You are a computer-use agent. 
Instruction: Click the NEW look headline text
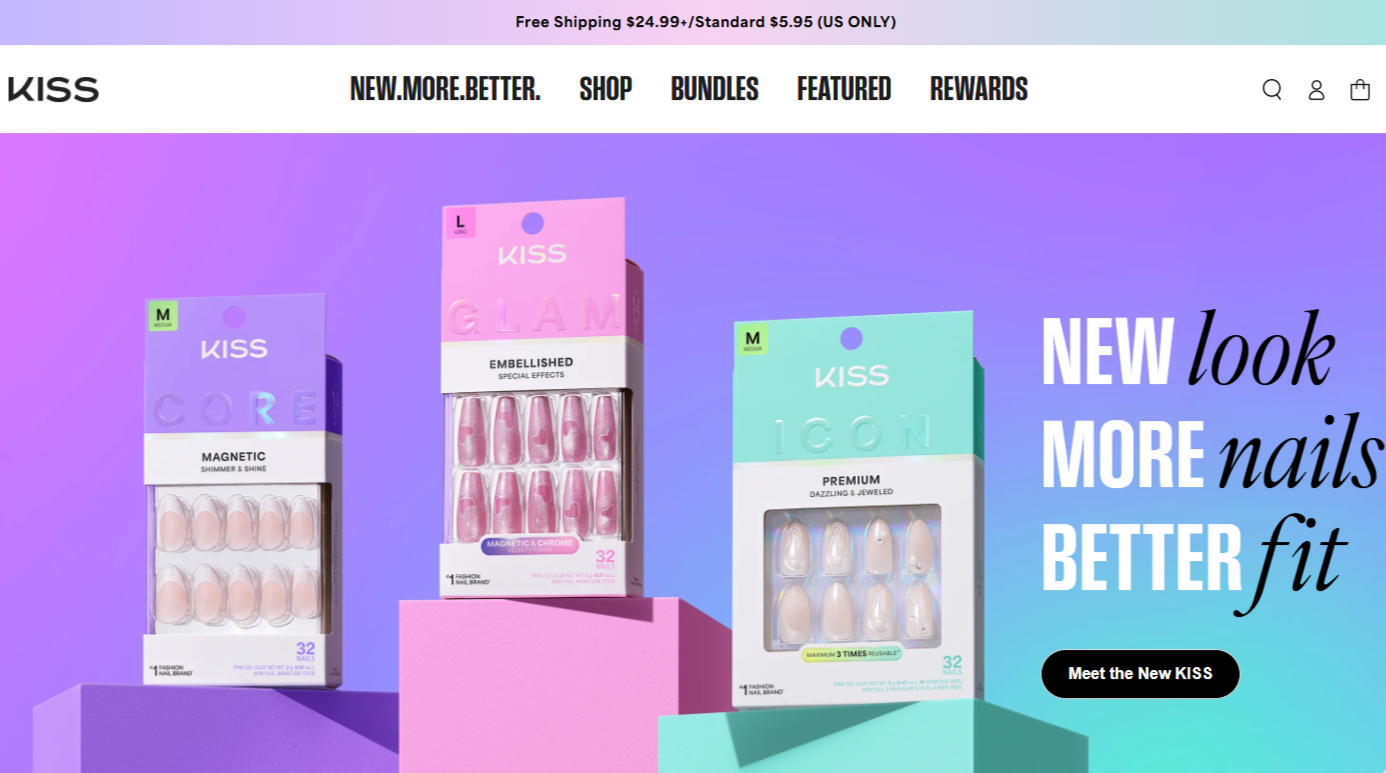coord(1188,350)
